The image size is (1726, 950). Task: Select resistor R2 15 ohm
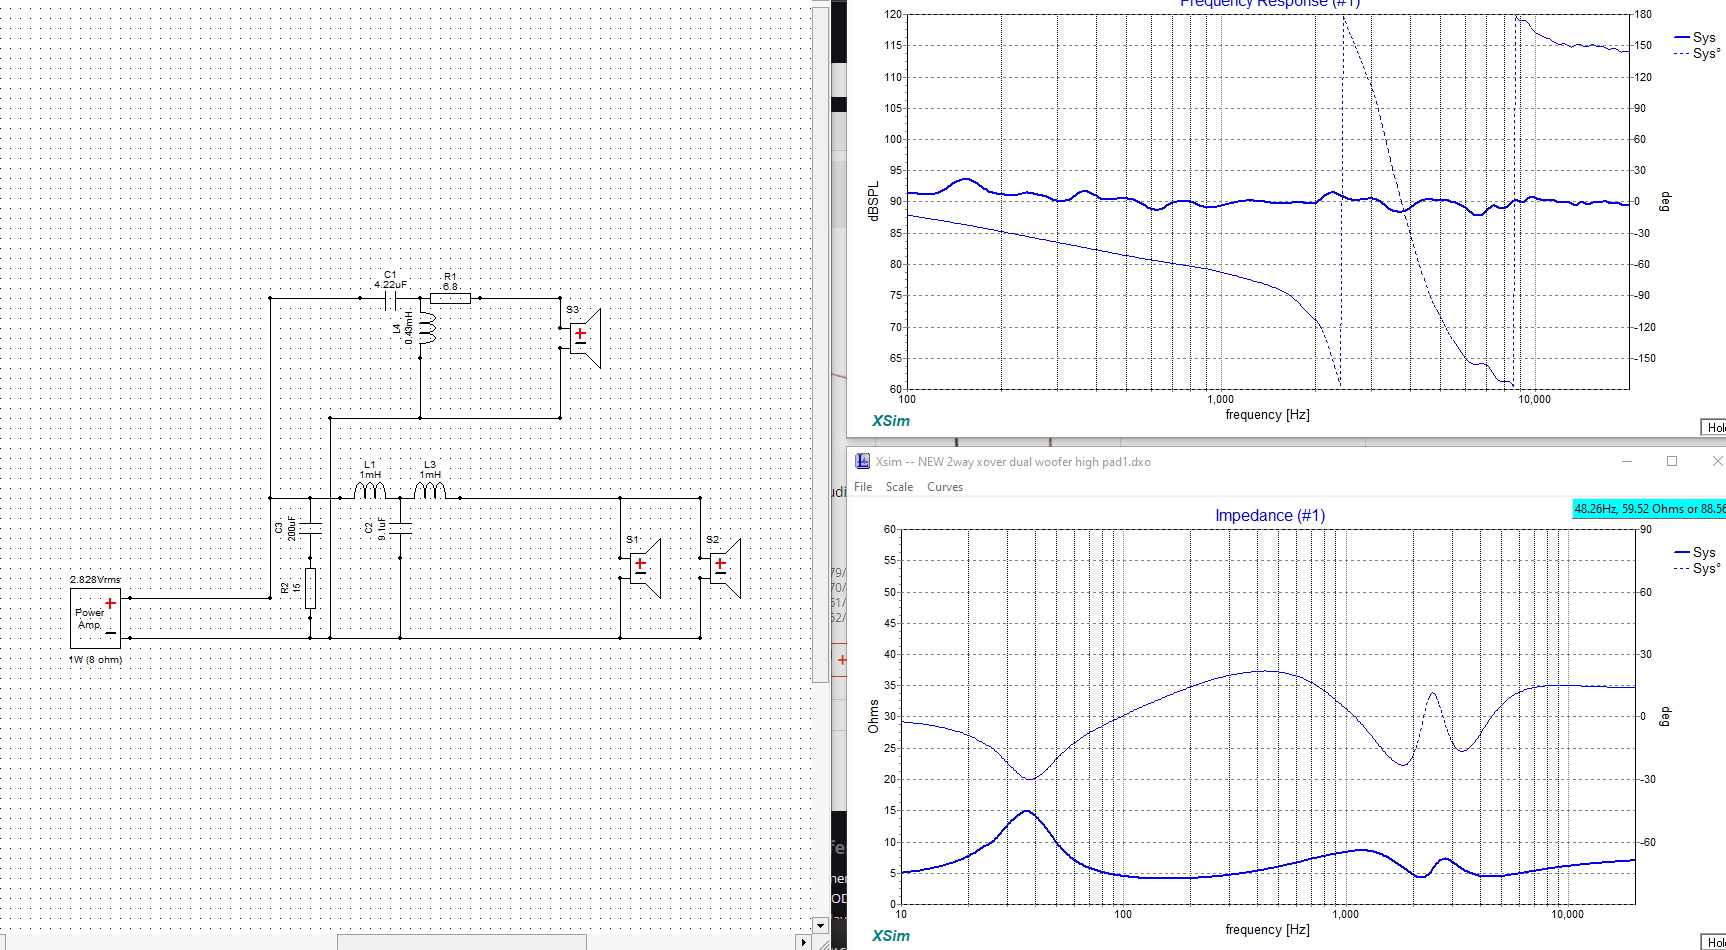(x=310, y=588)
